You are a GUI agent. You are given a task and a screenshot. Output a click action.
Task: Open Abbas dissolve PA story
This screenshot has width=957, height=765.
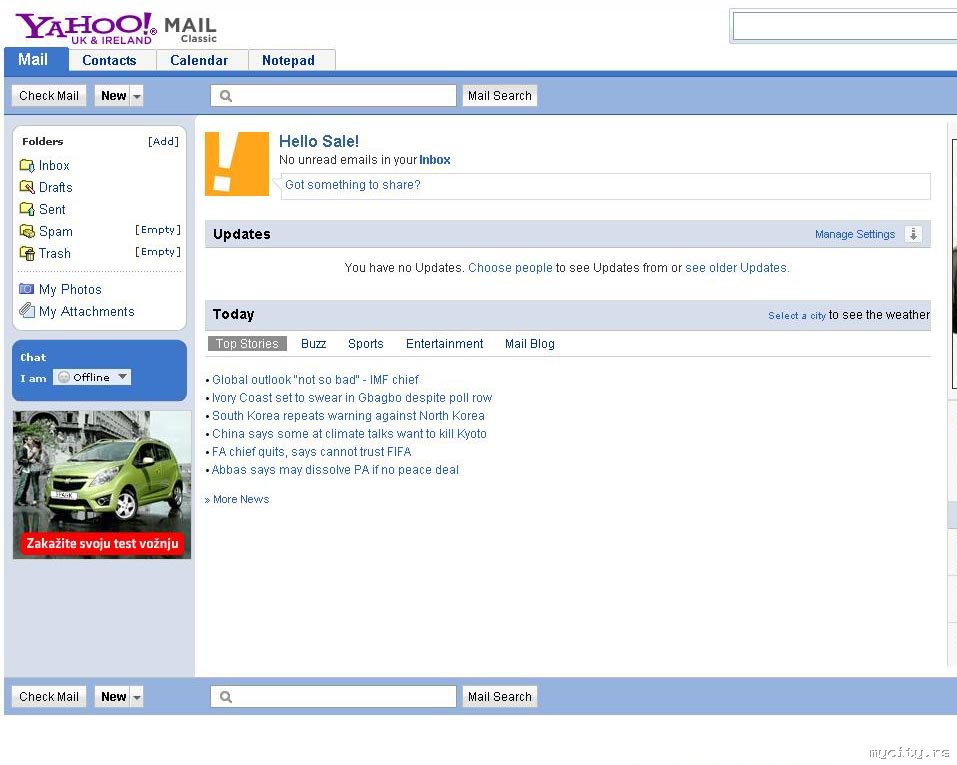tap(335, 470)
